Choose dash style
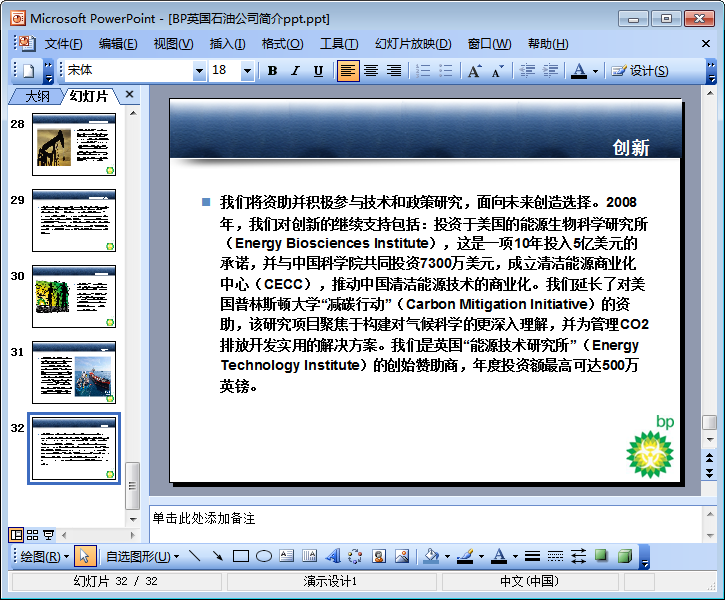The image size is (725, 600). (x=555, y=556)
